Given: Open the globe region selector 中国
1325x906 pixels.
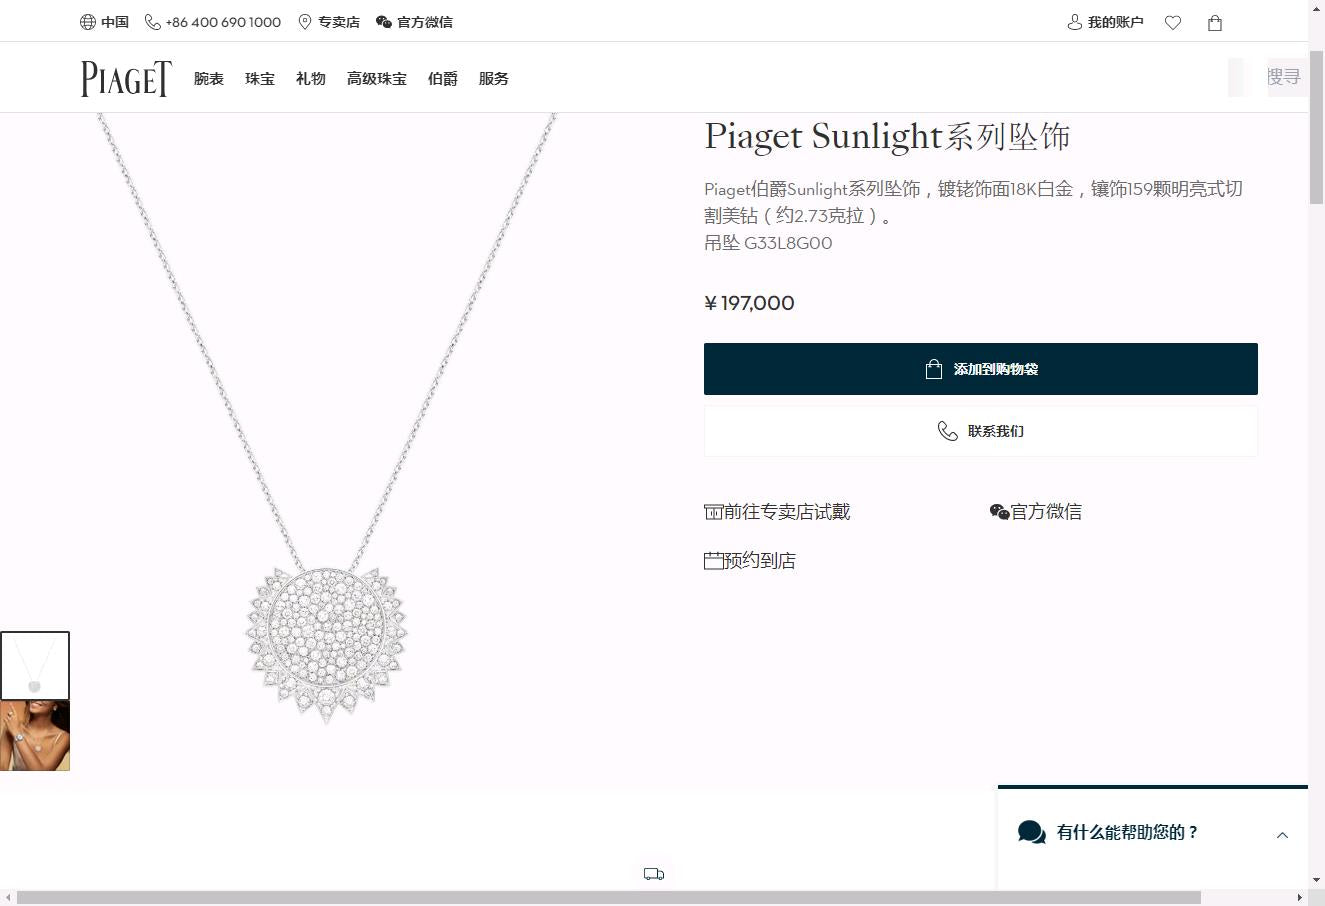Looking at the screenshot, I should [104, 22].
